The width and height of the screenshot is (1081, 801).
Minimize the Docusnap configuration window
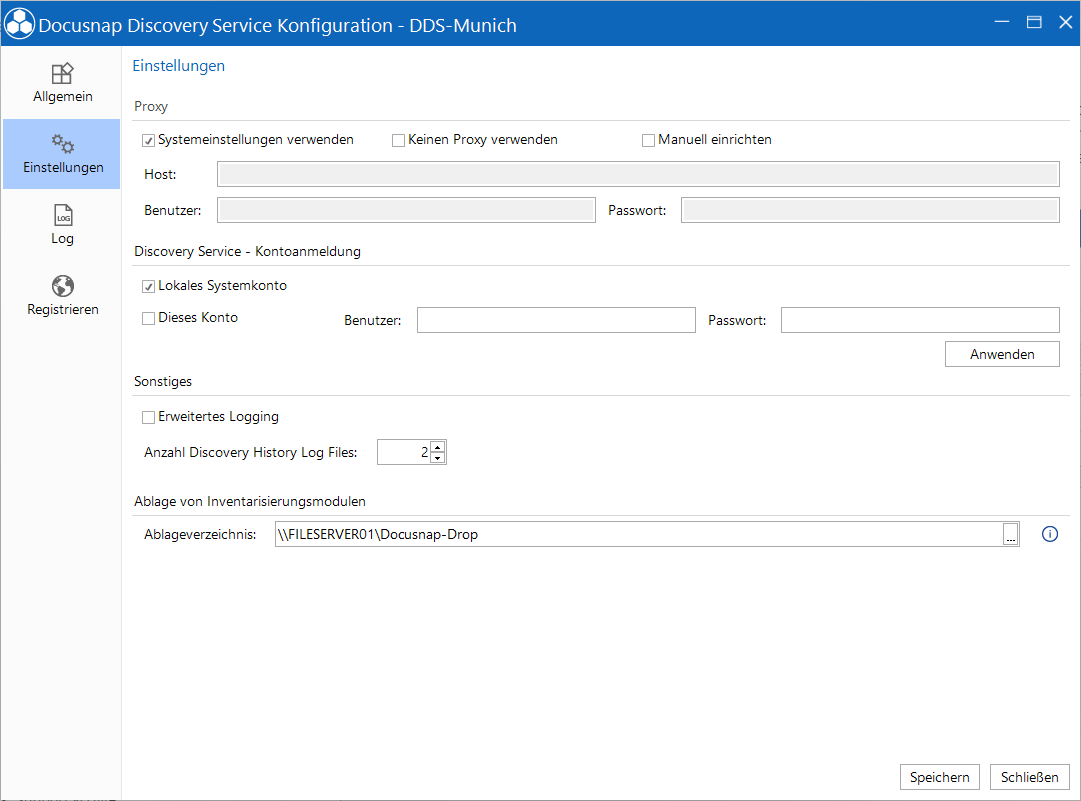tap(1002, 22)
